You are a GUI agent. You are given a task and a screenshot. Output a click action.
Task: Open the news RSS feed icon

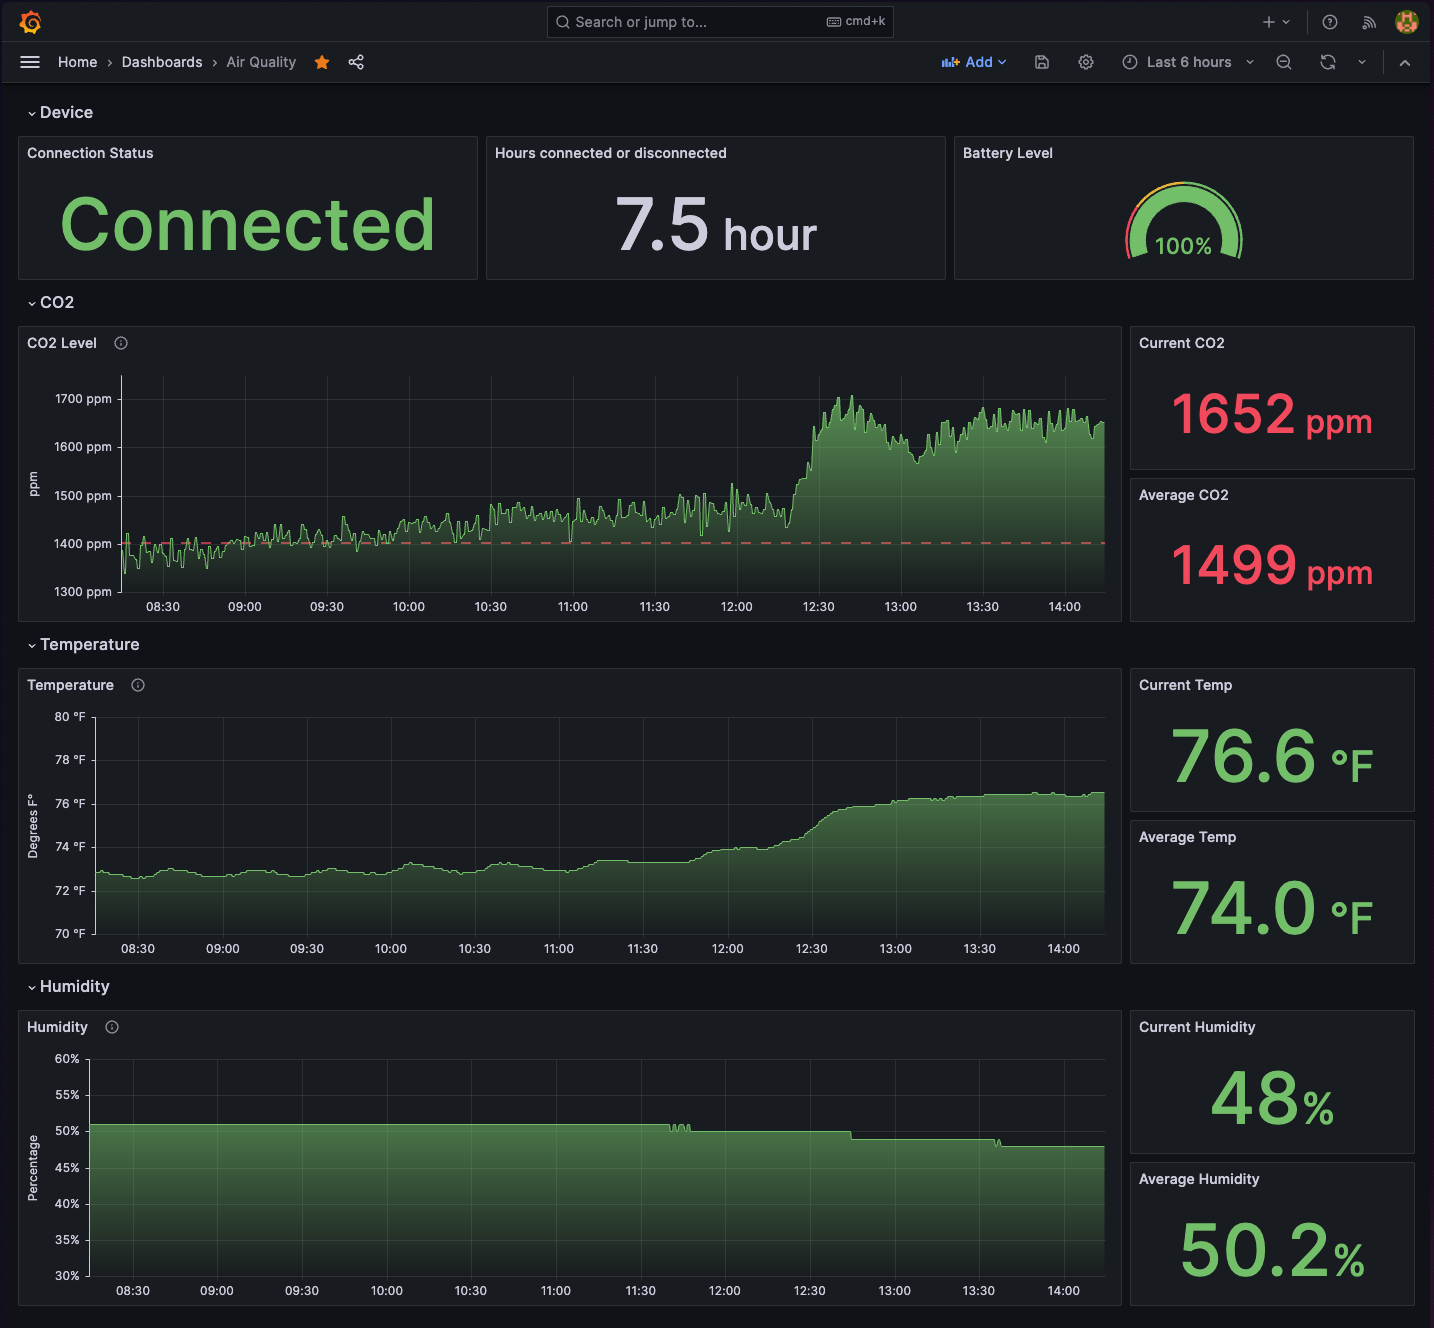click(x=1369, y=22)
